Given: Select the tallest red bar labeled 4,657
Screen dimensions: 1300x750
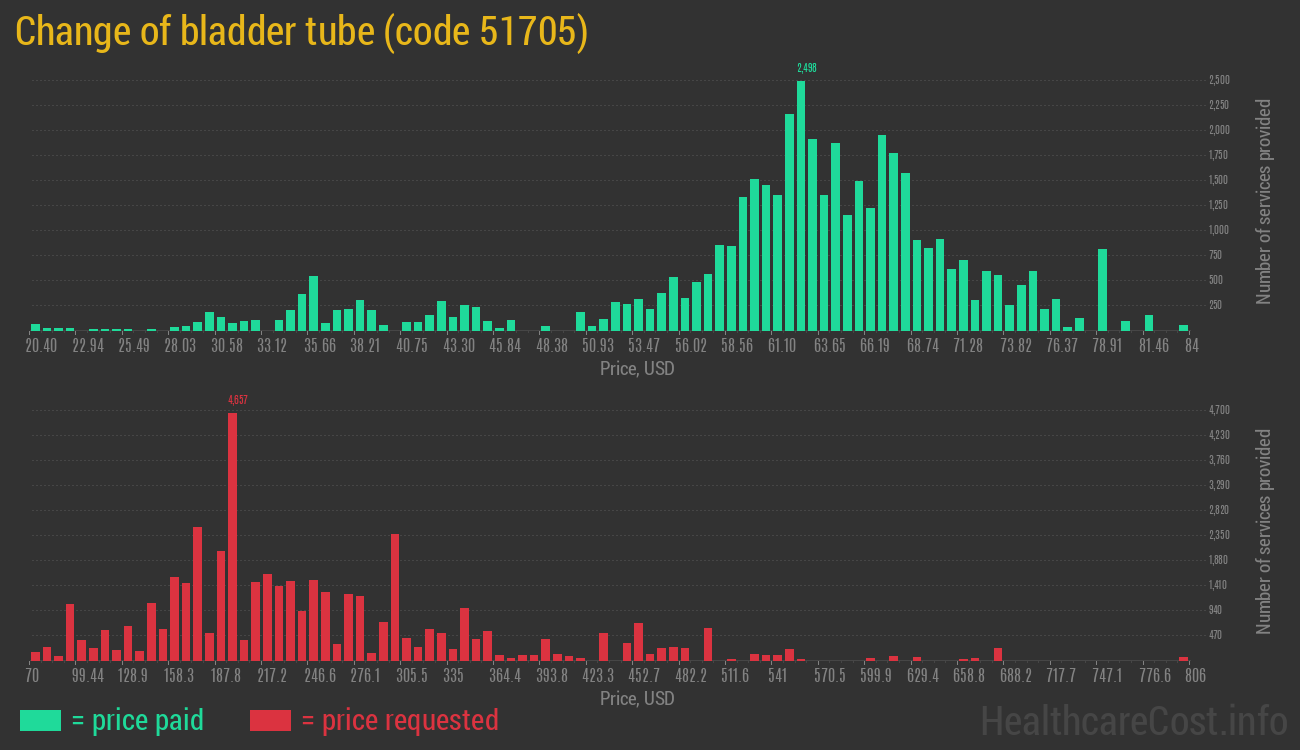Looking at the screenshot, I should click(x=232, y=536).
